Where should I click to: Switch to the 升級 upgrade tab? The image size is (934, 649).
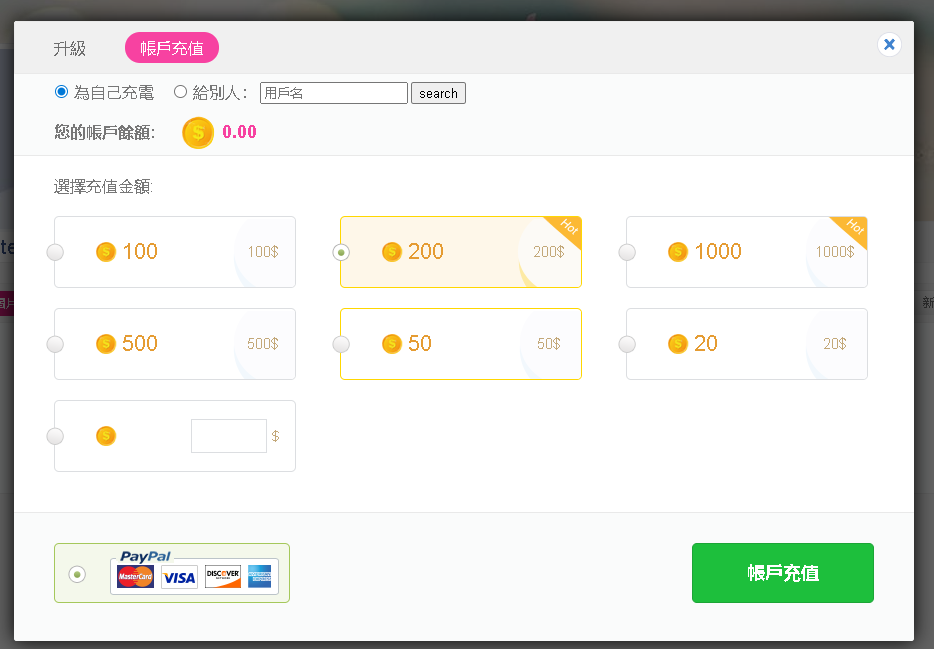70,48
